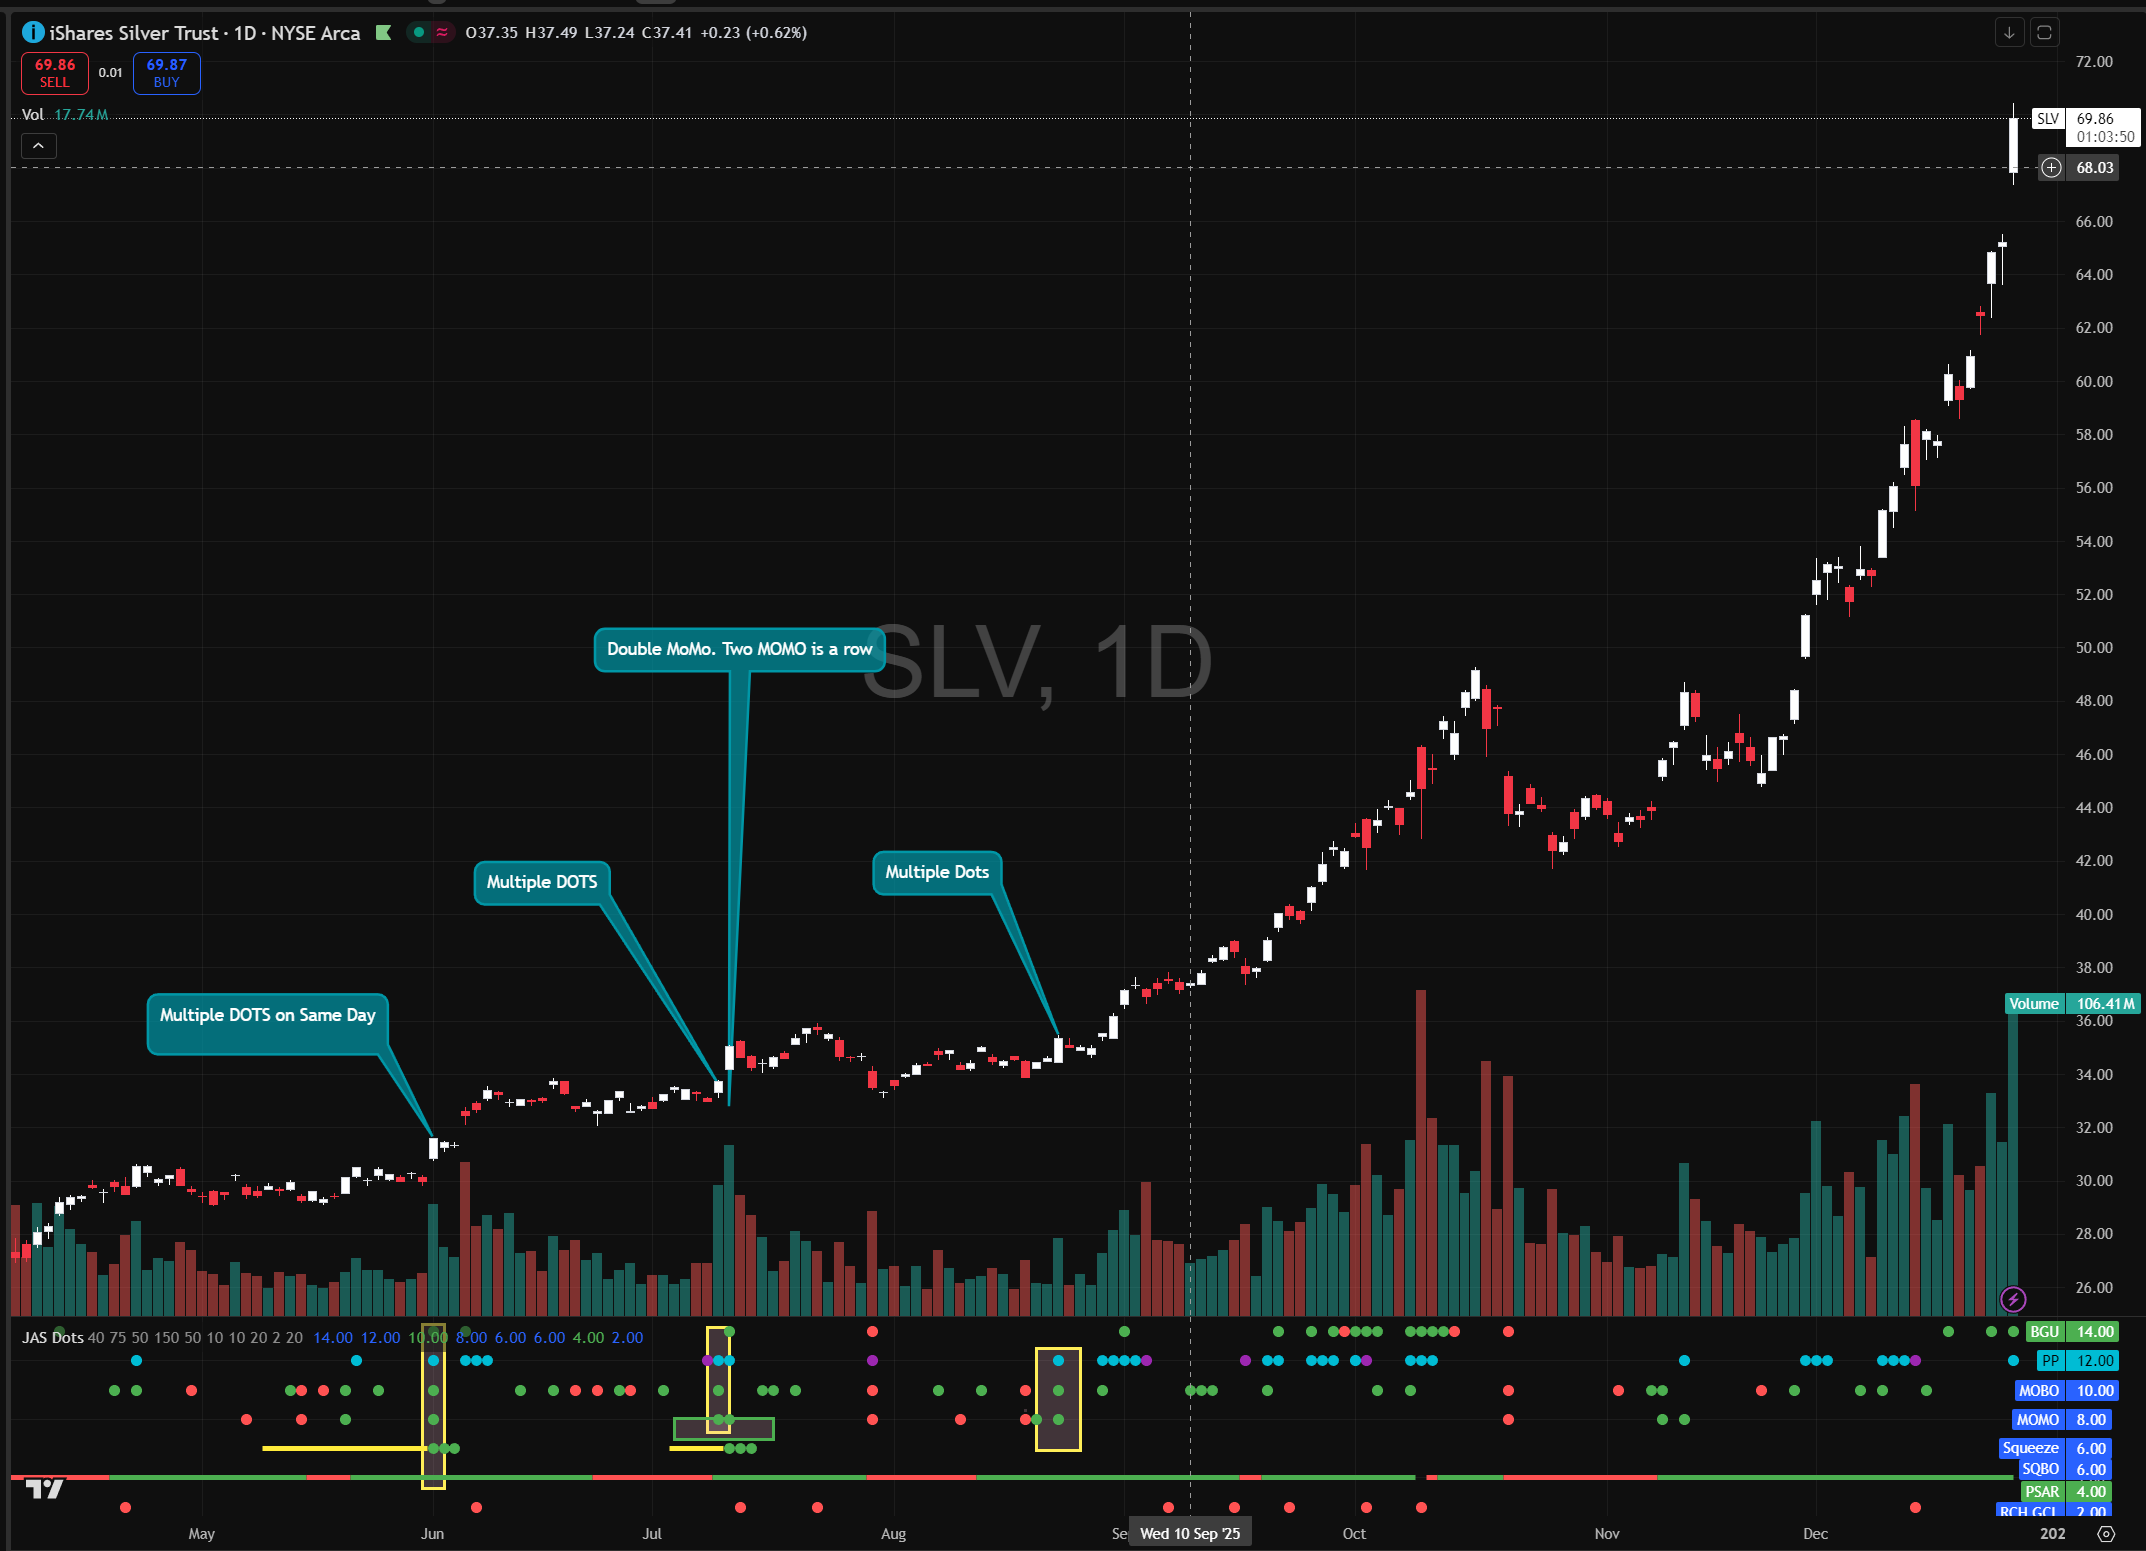Click the scroll-to-latest arrow icon
Image resolution: width=2146 pixels, height=1551 pixels.
pos(2010,32)
